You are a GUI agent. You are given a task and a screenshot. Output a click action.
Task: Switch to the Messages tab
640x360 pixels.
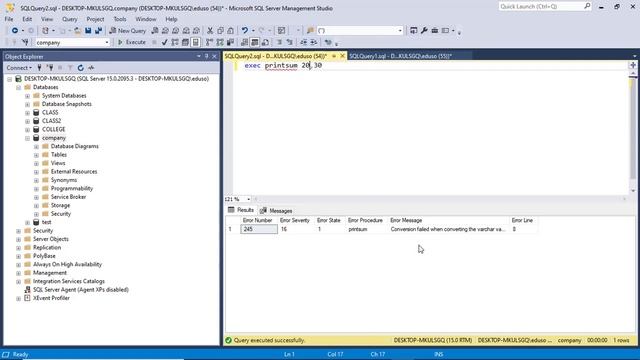[276, 211]
